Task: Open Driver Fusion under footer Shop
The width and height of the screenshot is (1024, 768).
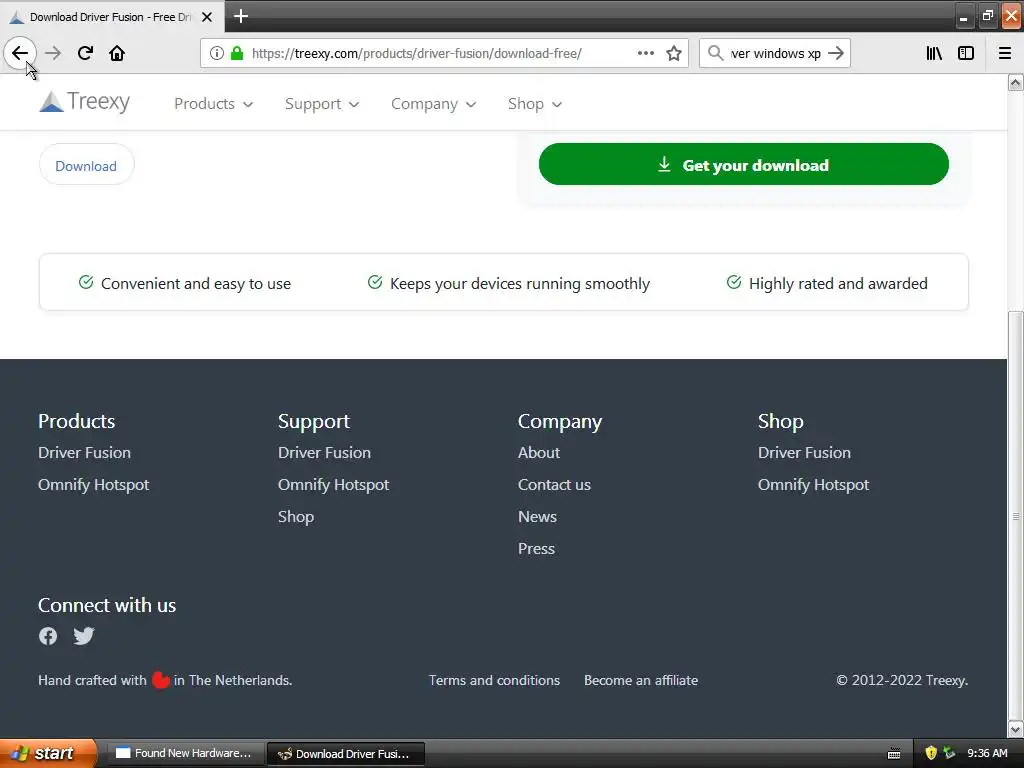Action: [804, 453]
